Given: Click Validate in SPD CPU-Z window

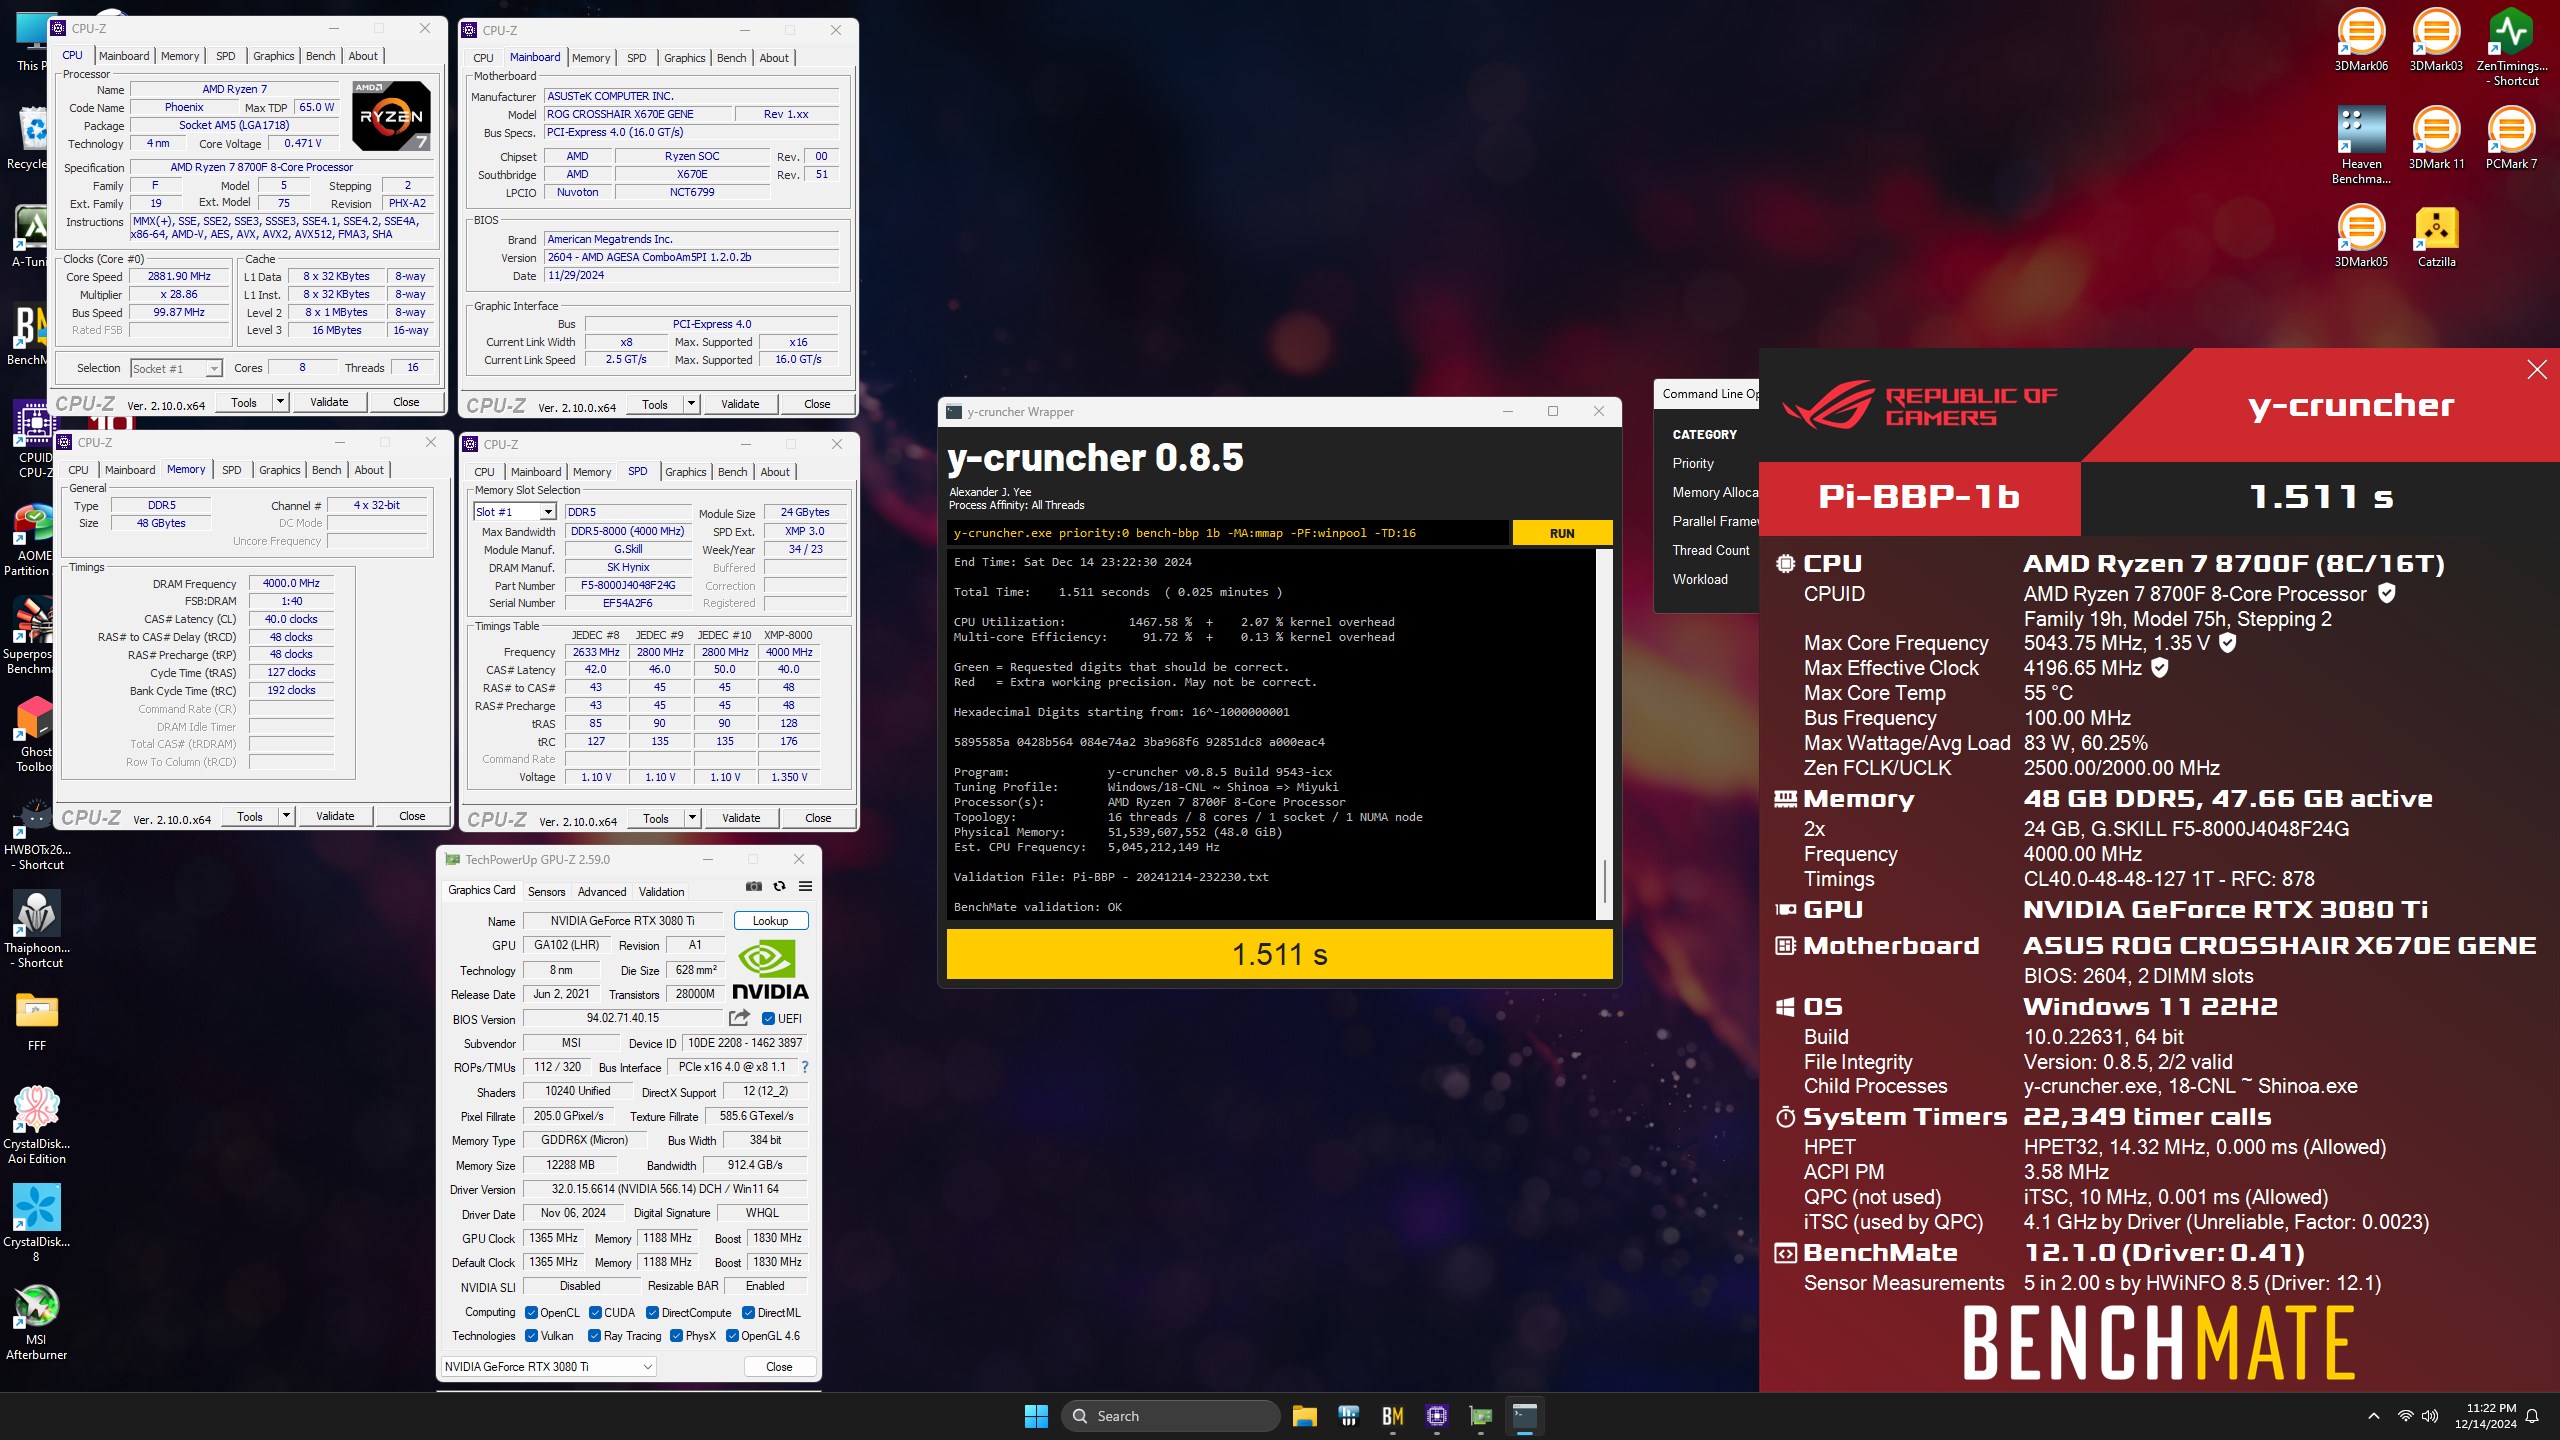Looking at the screenshot, I should [741, 818].
